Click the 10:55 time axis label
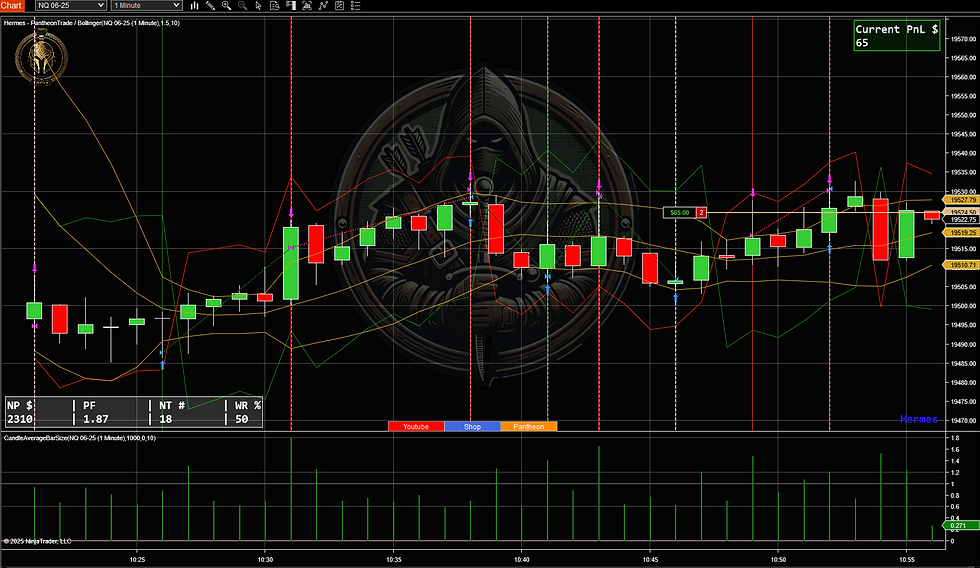 tap(906, 560)
